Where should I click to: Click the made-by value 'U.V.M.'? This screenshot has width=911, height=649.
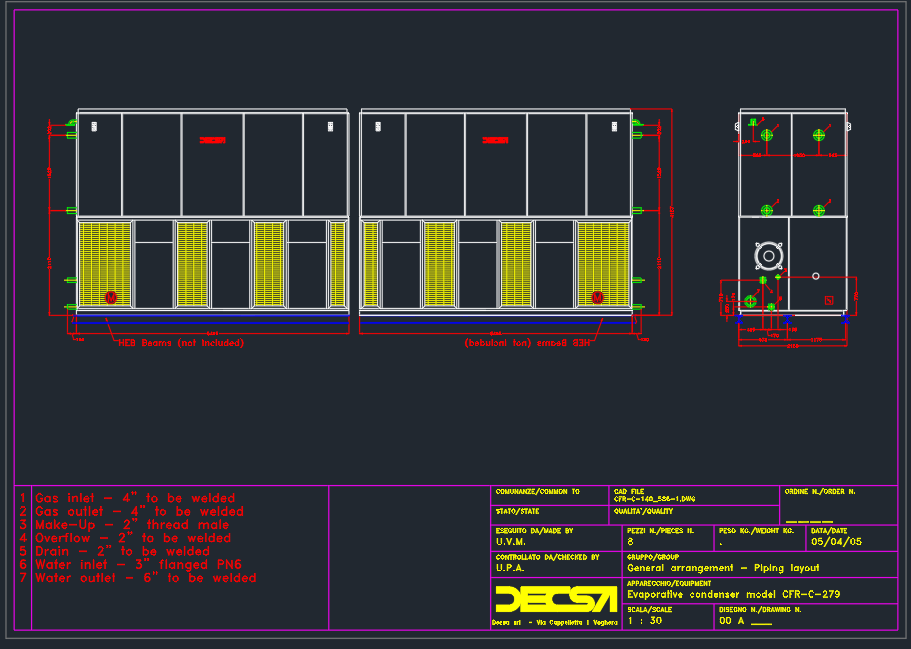tap(511, 542)
